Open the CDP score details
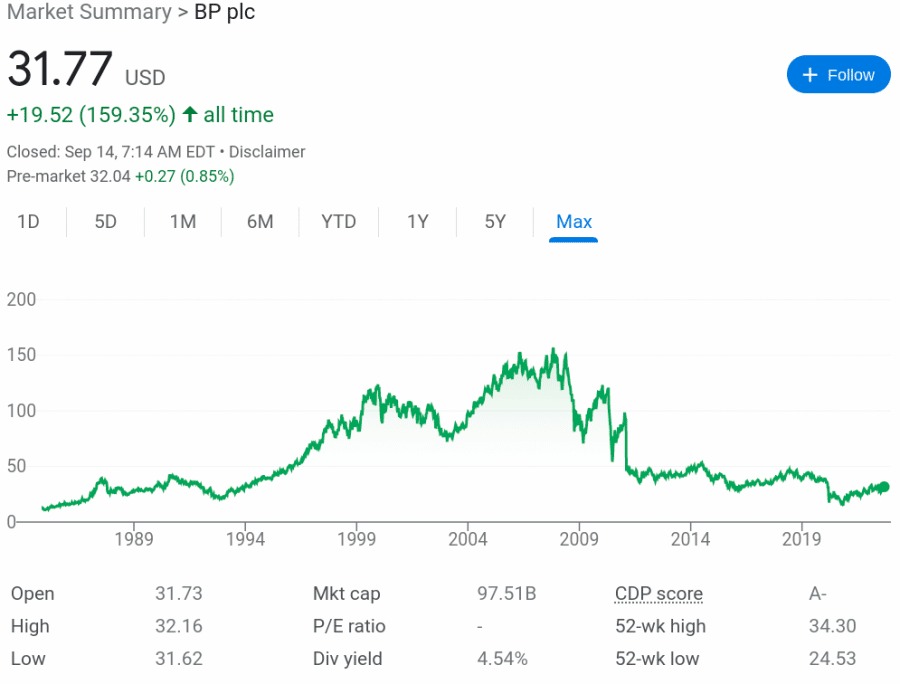The height and width of the screenshot is (684, 900). click(658, 593)
